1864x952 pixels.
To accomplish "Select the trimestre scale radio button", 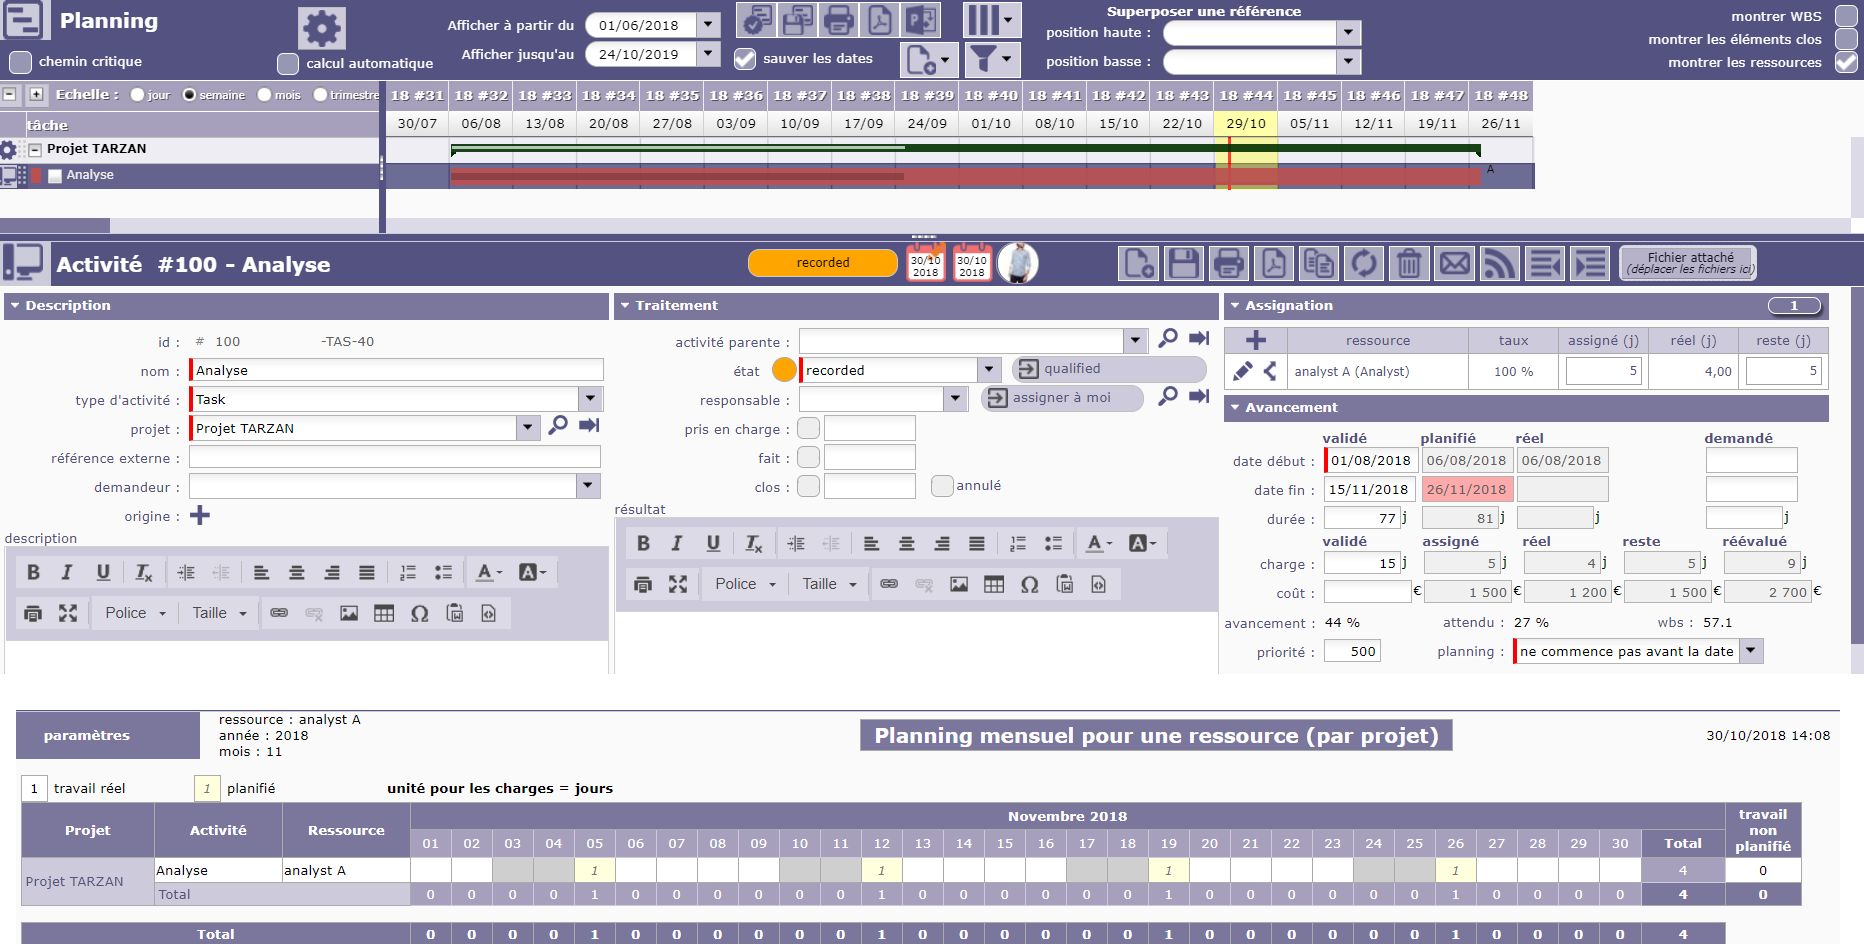I will click(321, 95).
